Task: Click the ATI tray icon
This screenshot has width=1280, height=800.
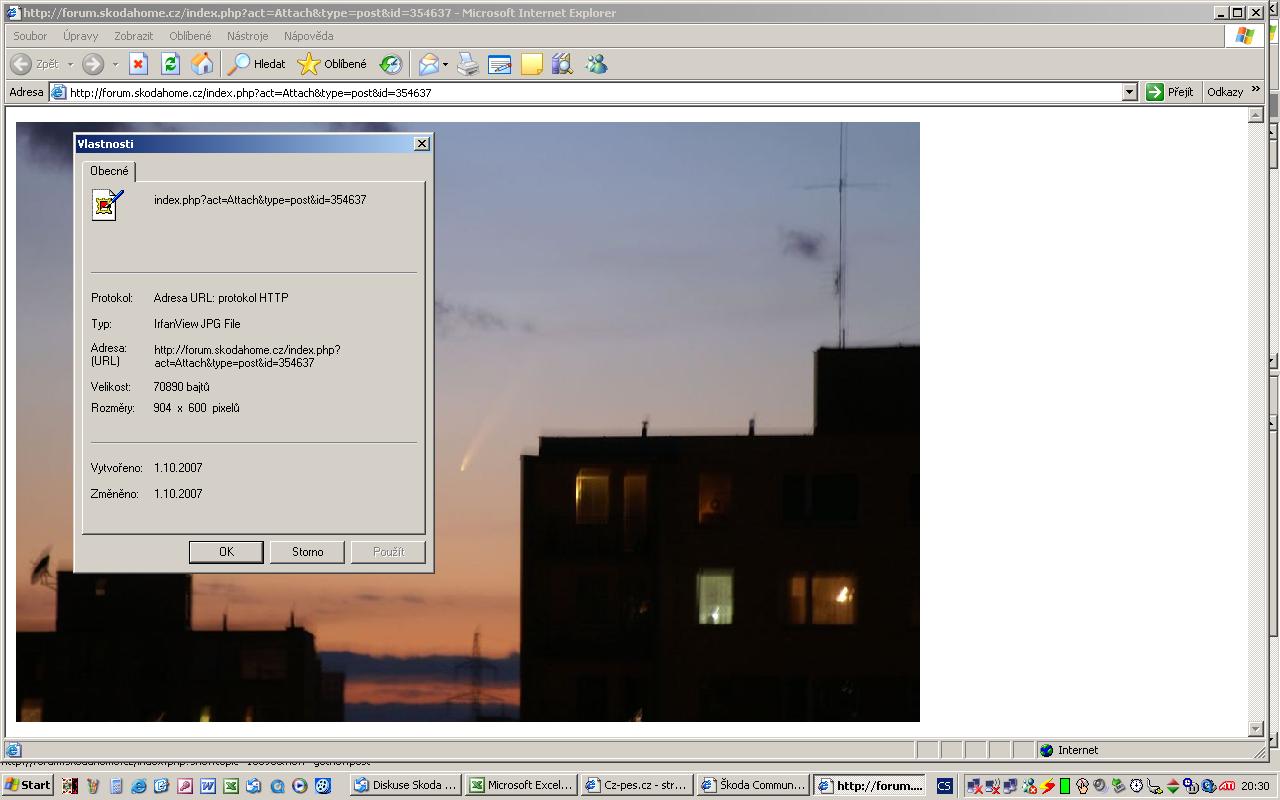Action: (1227, 786)
